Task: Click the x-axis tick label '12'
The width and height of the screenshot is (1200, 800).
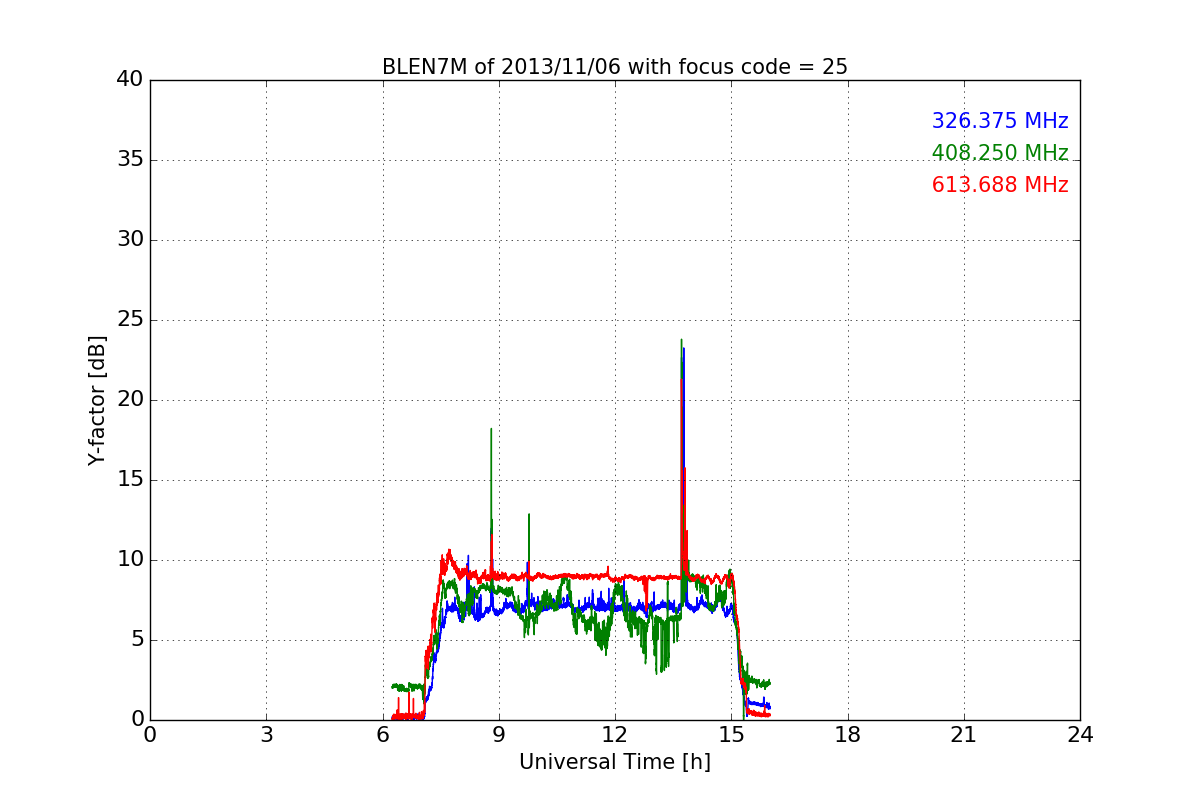Action: (x=615, y=735)
